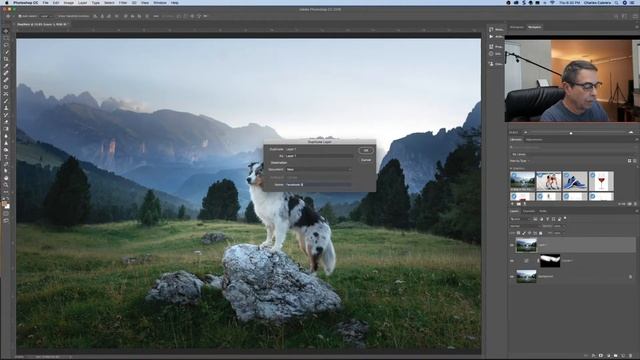The width and height of the screenshot is (640, 360).
Task: Toggle lock transparent pixels
Action: pyautogui.click(x=518, y=233)
